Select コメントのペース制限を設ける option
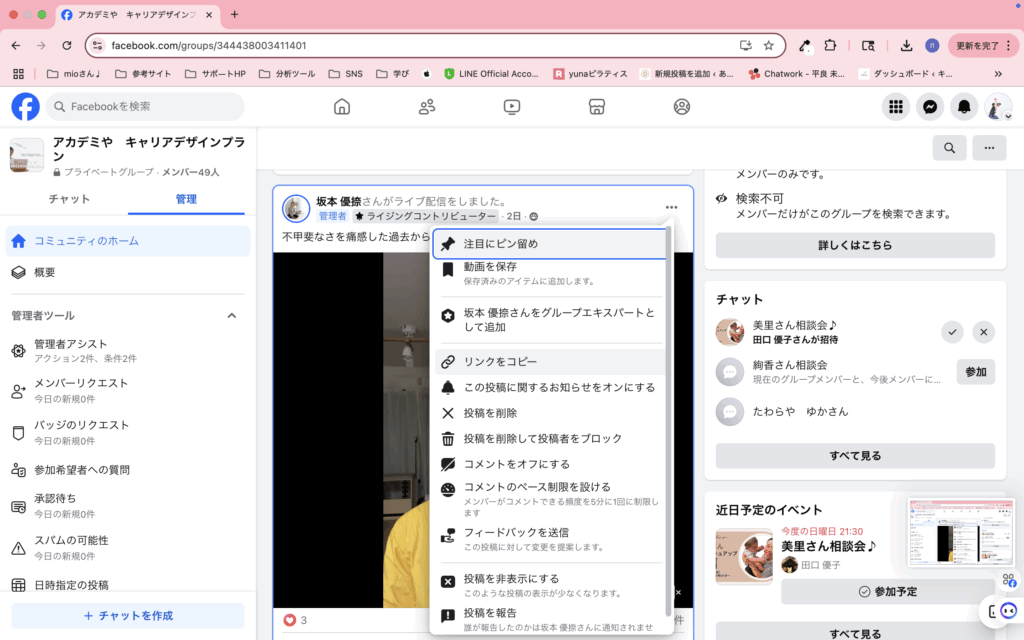Viewport: 1024px width, 640px height. (549, 499)
